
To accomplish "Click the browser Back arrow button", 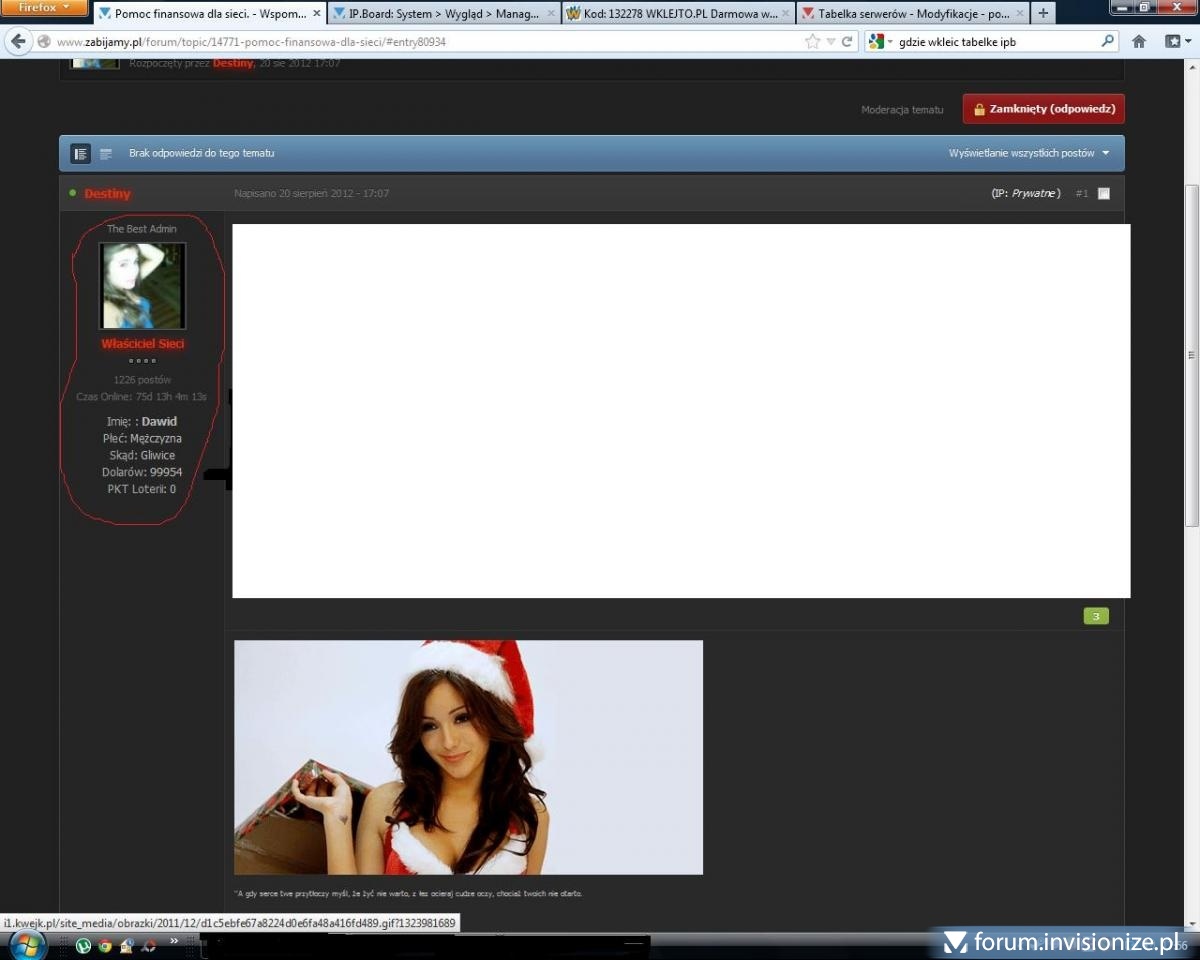I will click(18, 42).
